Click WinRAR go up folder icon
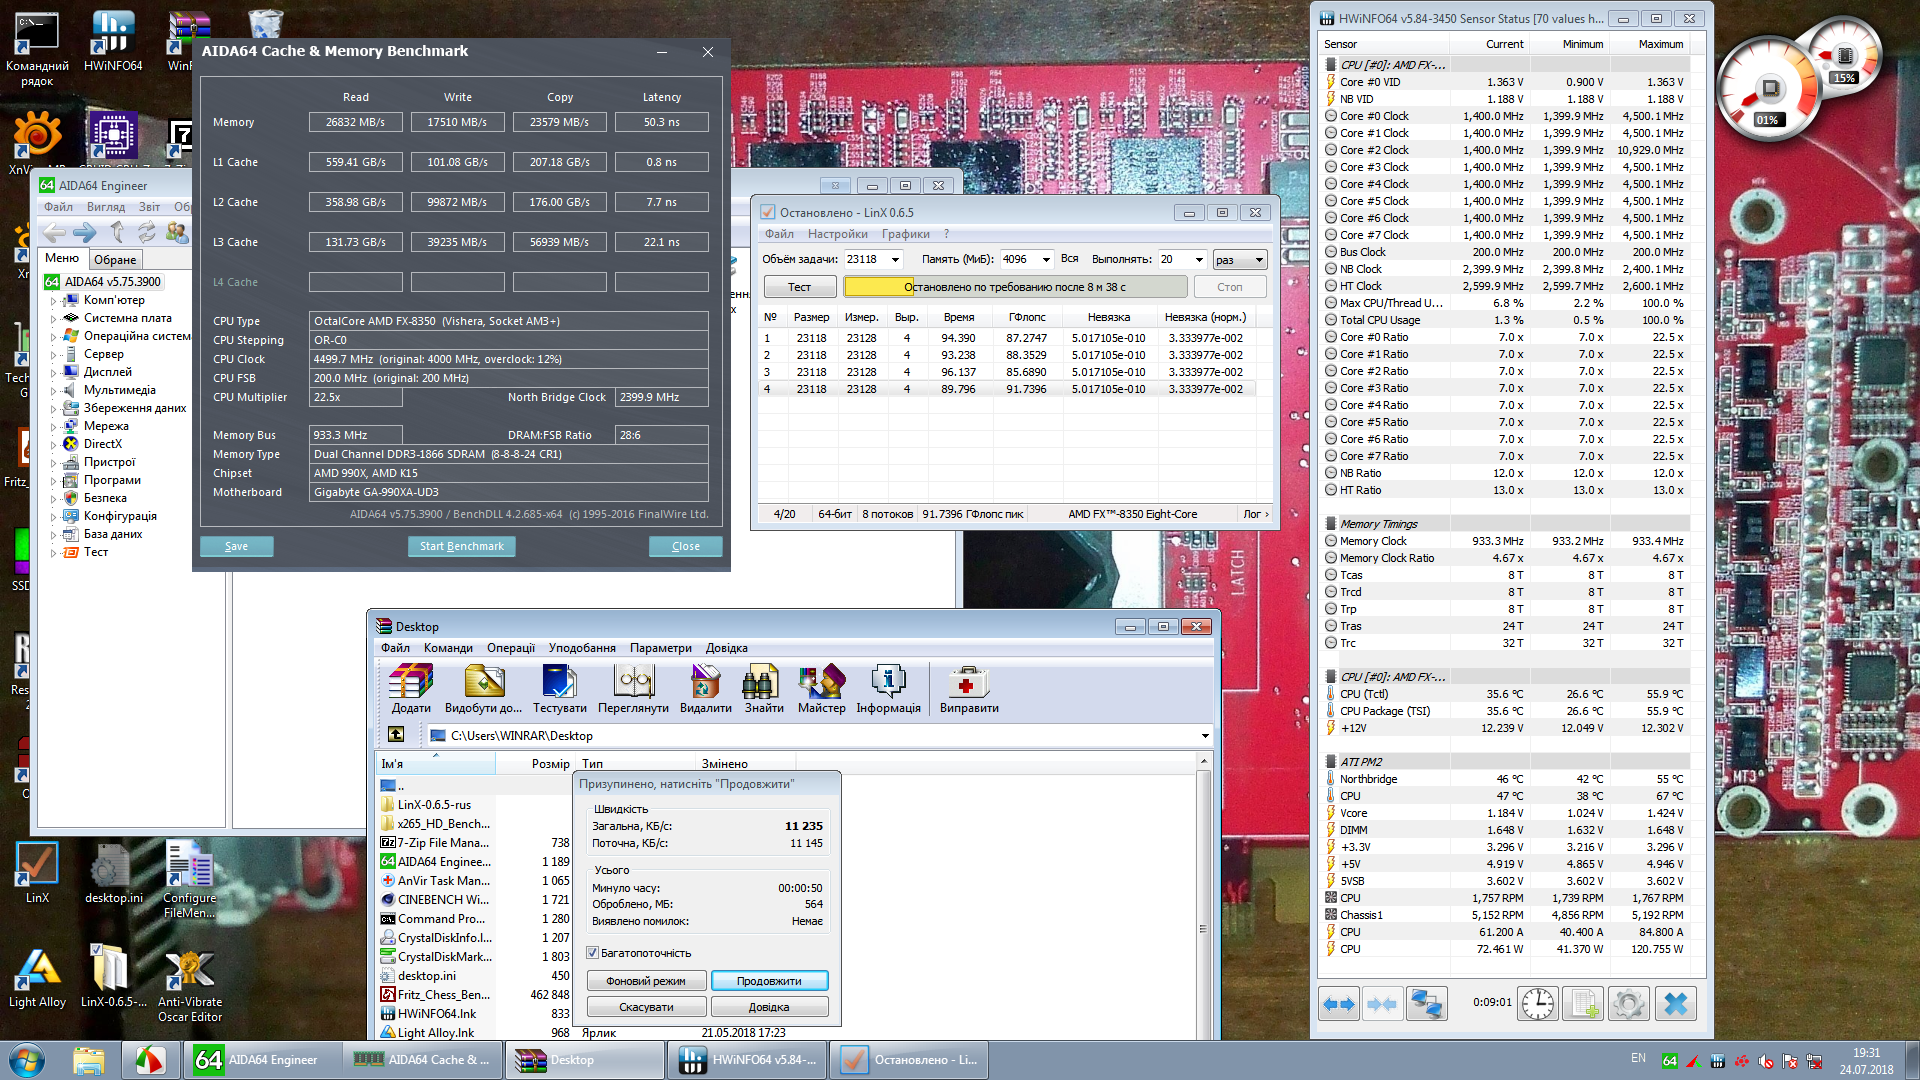Image resolution: width=1920 pixels, height=1080 pixels. [x=396, y=735]
